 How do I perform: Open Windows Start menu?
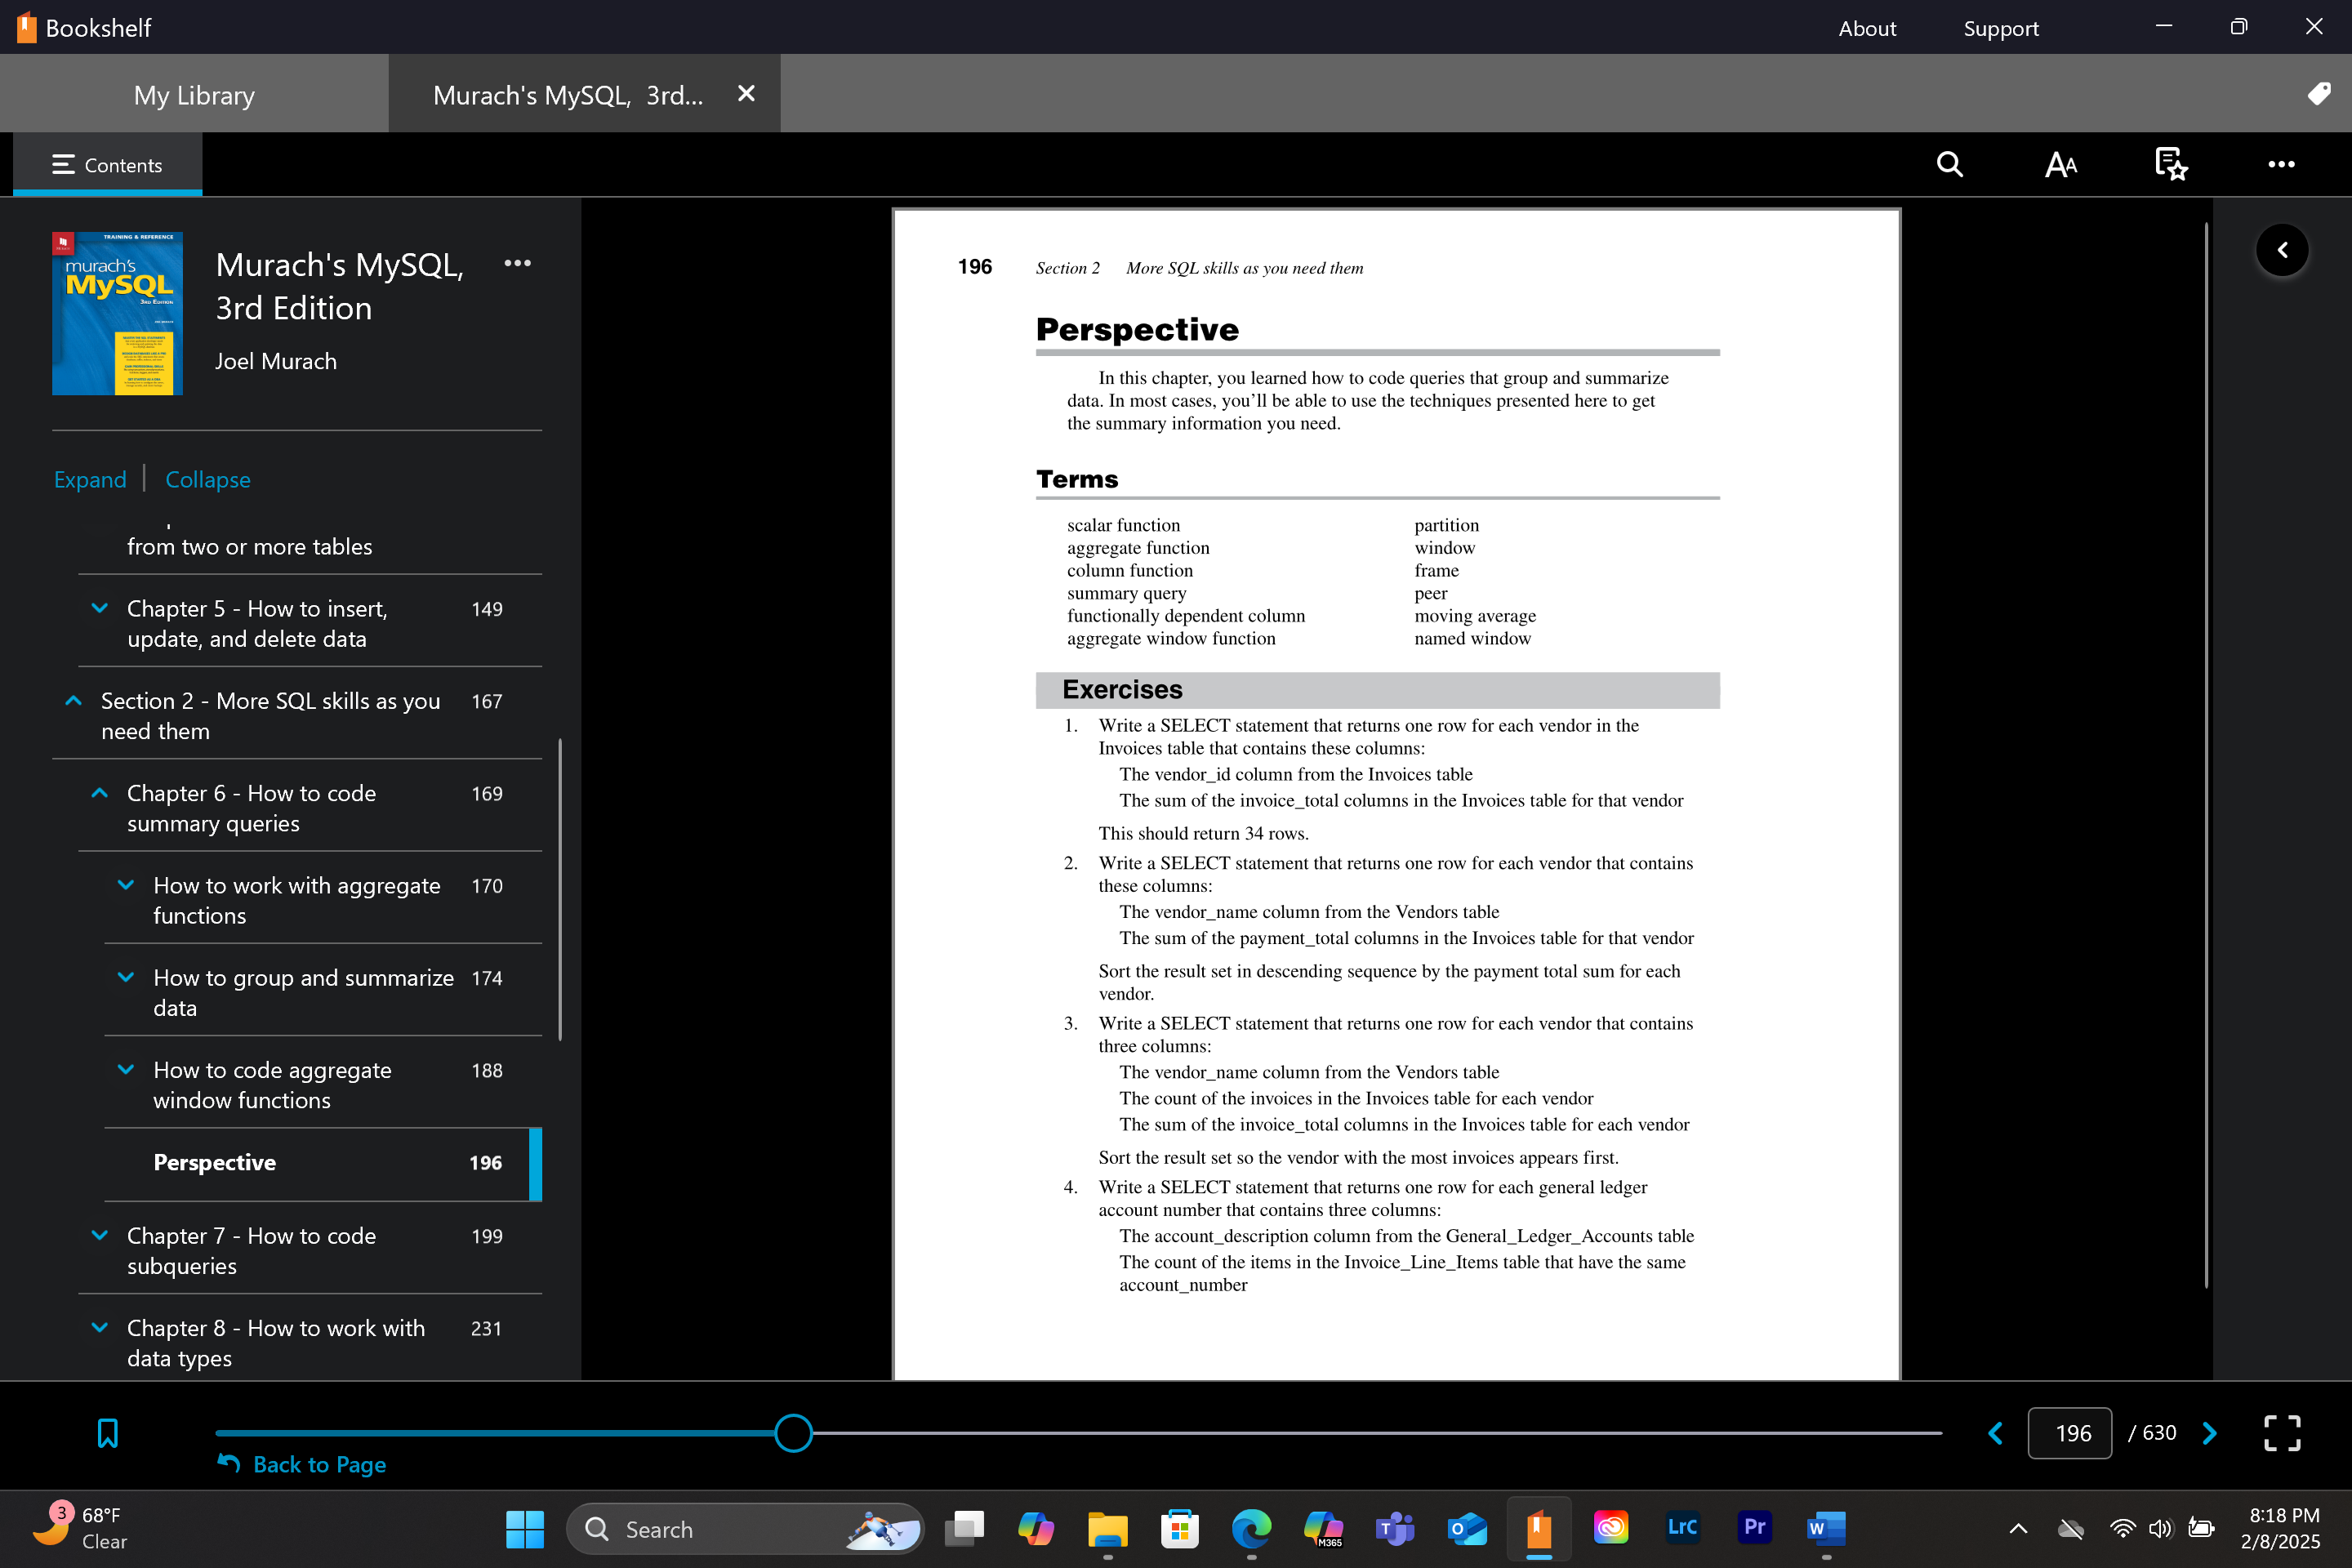[x=525, y=1529]
